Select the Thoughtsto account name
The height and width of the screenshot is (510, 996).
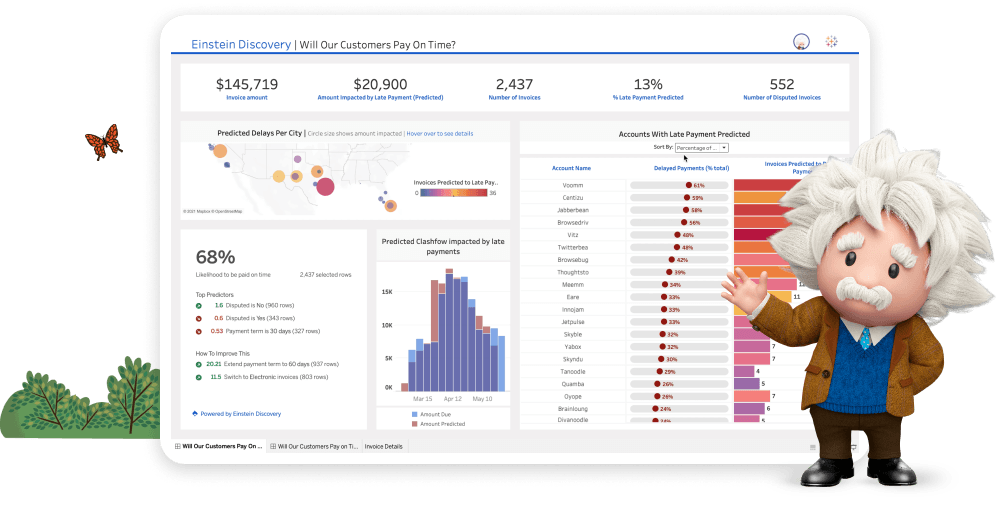pyautogui.click(x=572, y=272)
